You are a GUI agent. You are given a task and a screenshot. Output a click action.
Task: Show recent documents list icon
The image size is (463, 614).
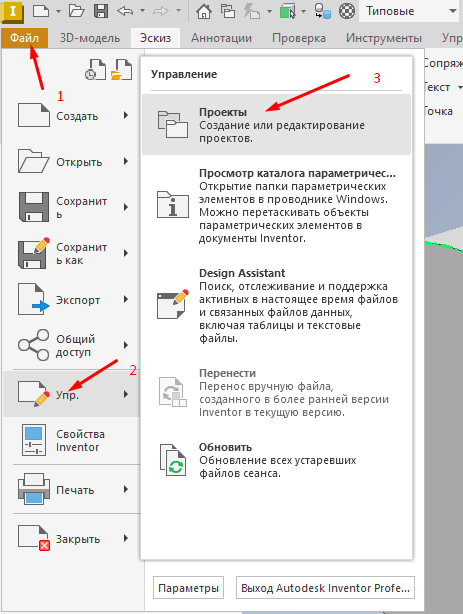(96, 70)
